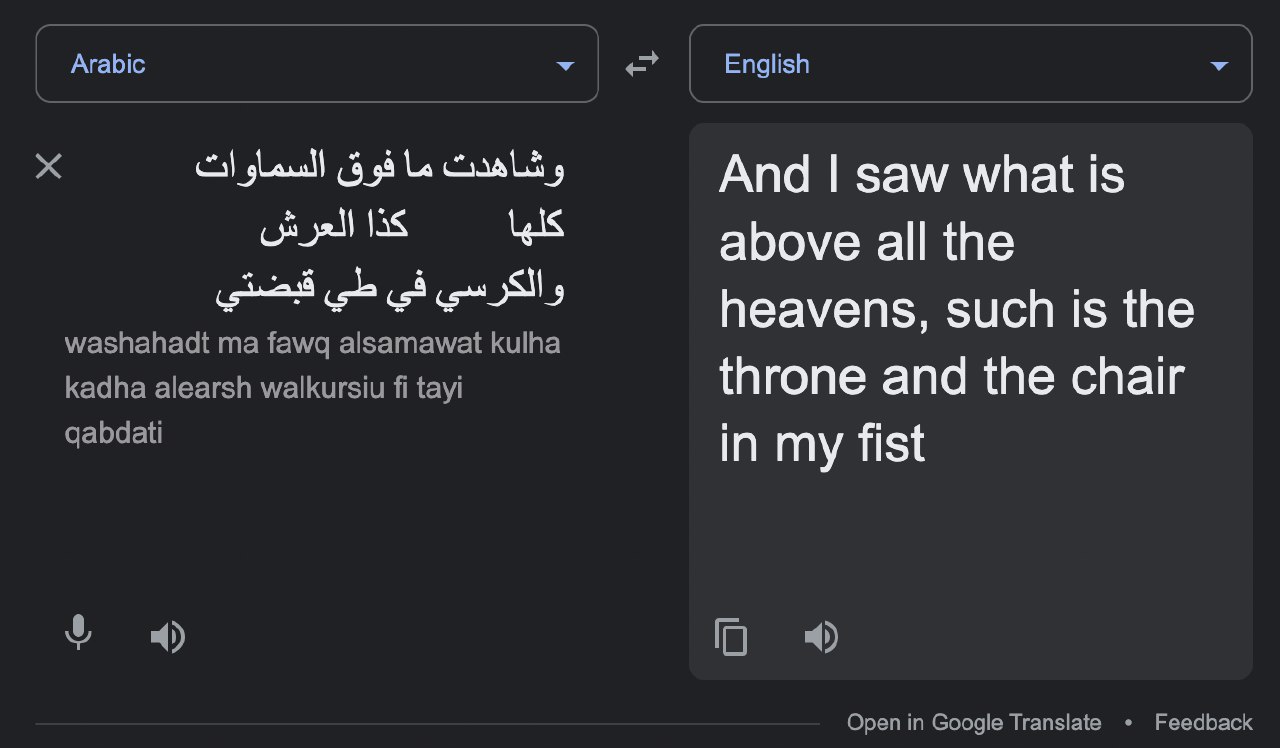Open the Arabic source language dropdown
Viewport: 1280px width, 748px height.
pyautogui.click(x=317, y=64)
